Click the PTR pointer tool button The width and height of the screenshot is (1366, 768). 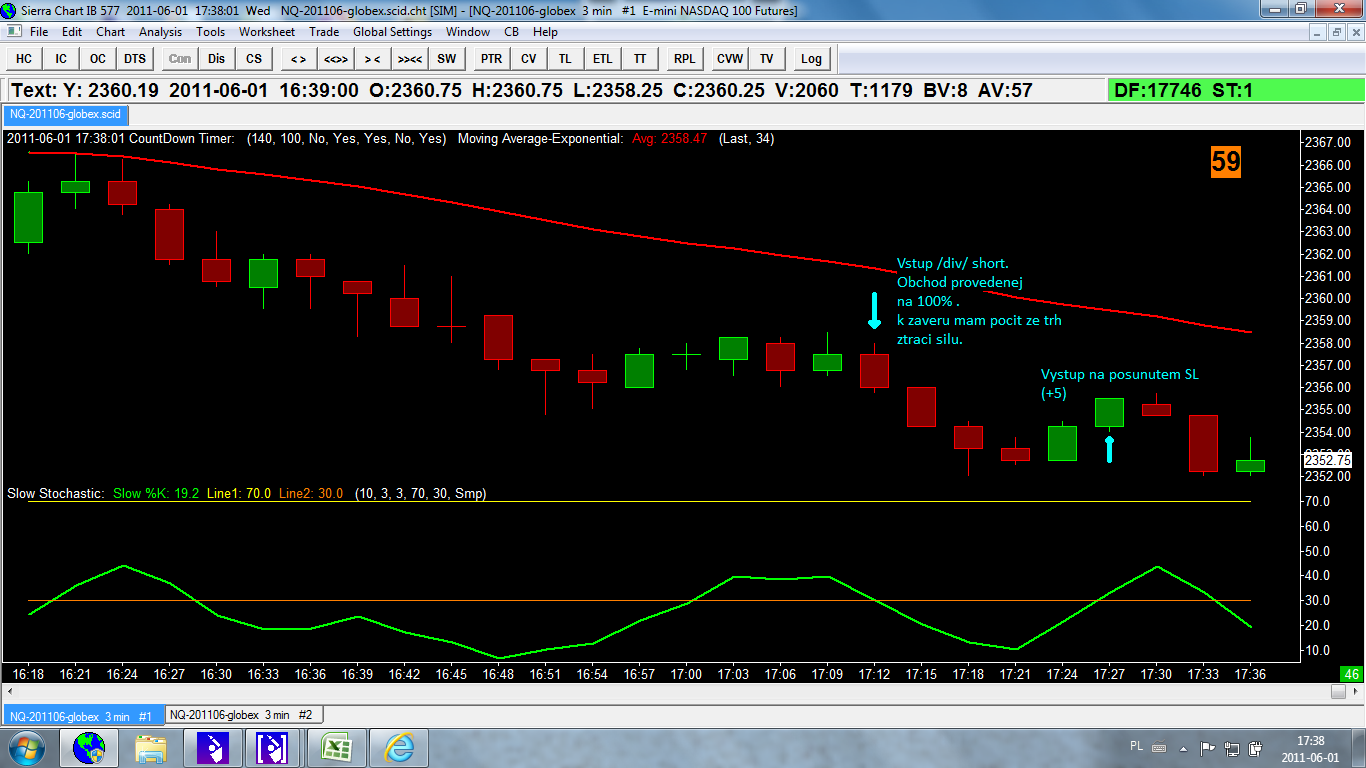(x=491, y=58)
